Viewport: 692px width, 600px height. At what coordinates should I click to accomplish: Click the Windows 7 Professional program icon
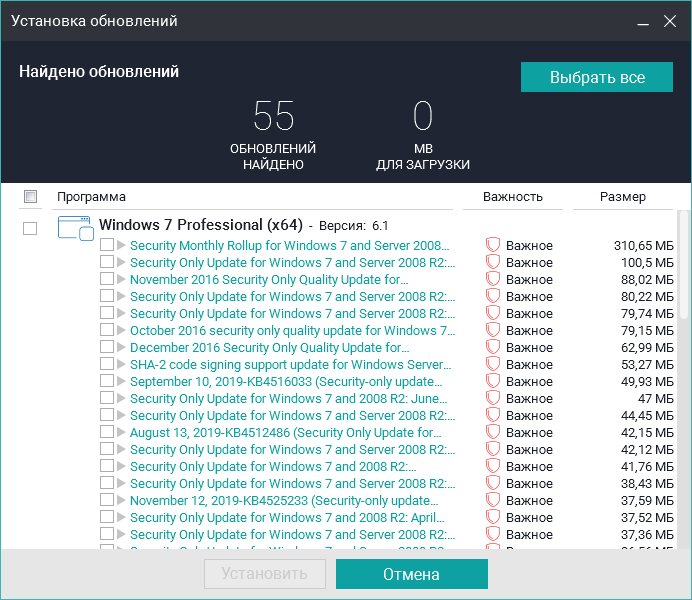tap(76, 228)
